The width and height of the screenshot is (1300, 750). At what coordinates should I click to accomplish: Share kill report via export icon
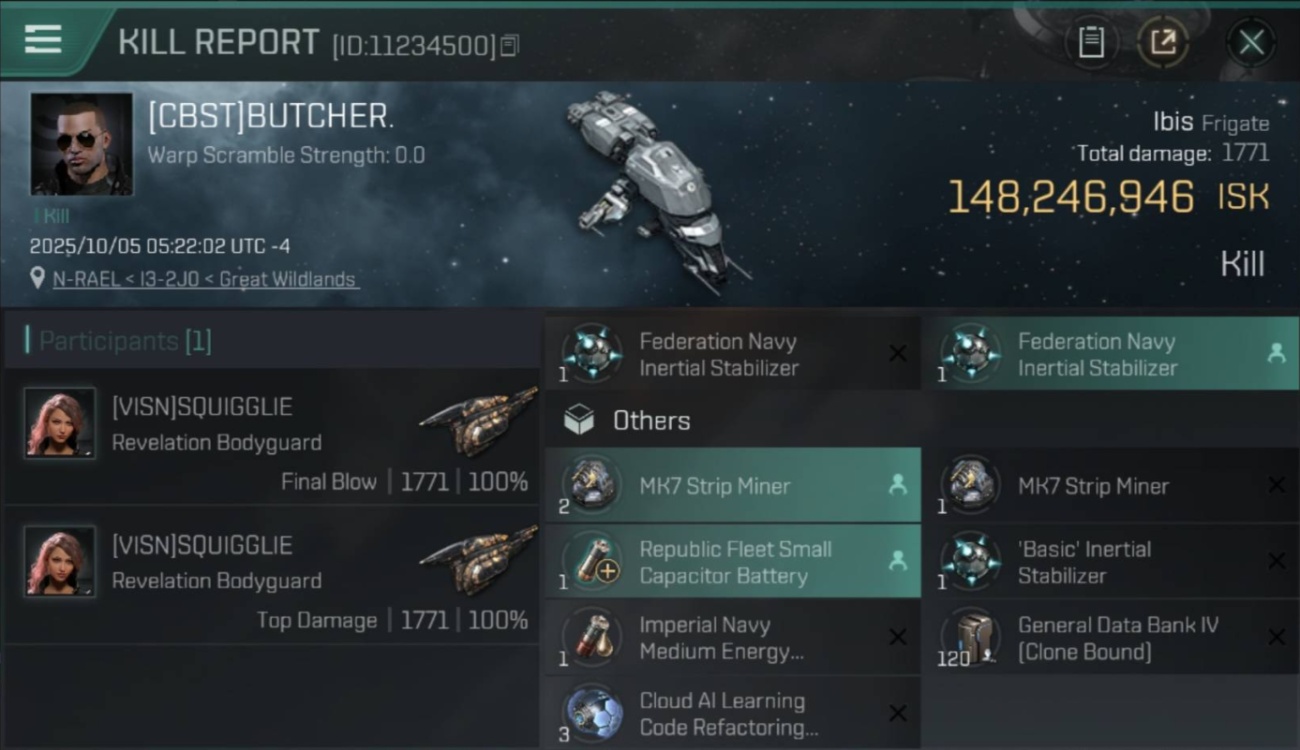(1163, 42)
